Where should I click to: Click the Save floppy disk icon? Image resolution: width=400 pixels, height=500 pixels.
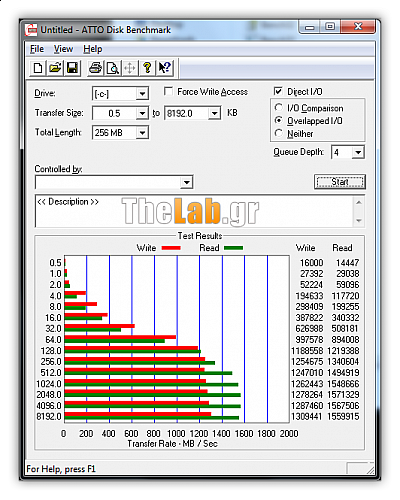72,68
